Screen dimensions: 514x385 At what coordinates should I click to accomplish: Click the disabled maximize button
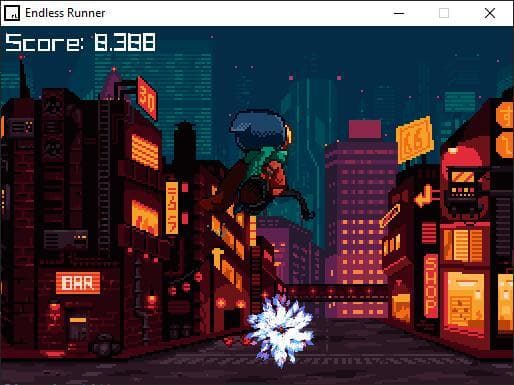pyautogui.click(x=444, y=13)
